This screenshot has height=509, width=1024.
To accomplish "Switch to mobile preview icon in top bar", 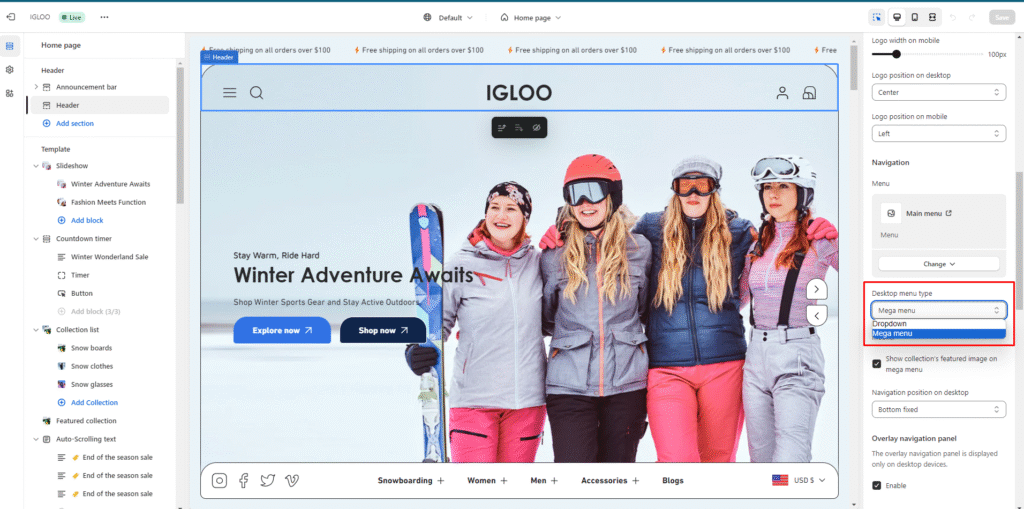I will pos(914,17).
